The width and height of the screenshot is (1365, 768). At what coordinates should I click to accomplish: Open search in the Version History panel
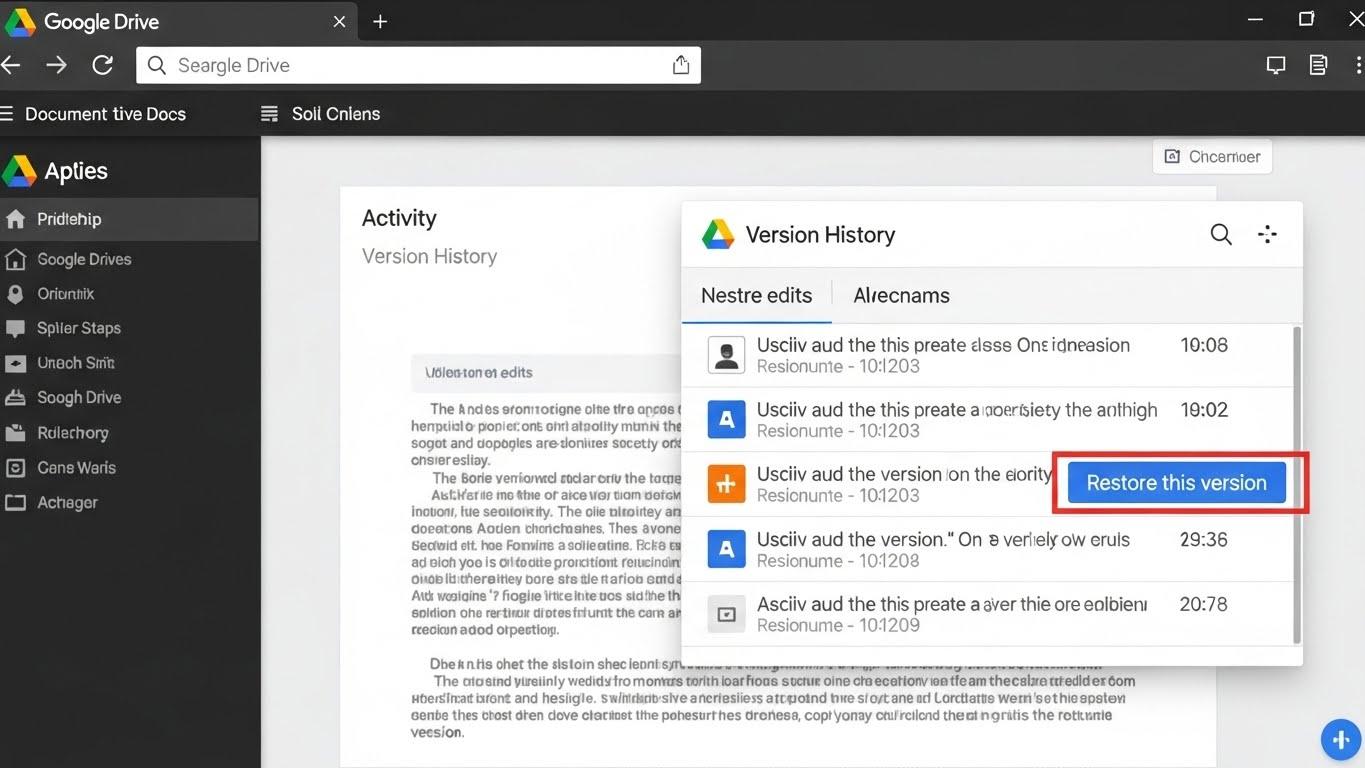click(x=1220, y=234)
